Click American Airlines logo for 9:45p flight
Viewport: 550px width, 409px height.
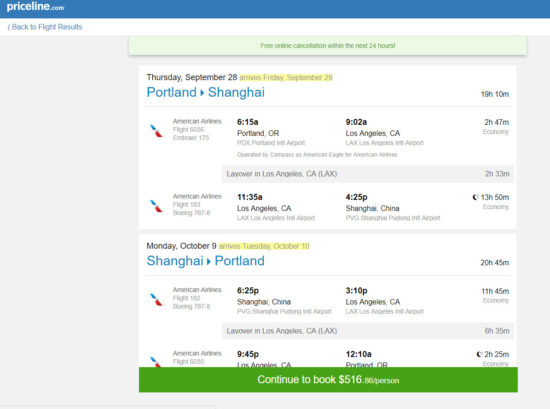(155, 362)
